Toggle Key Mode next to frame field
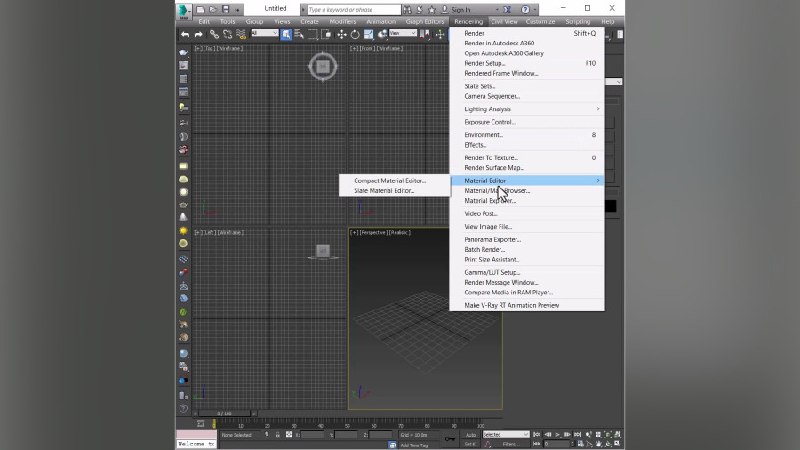Image resolution: width=800 pixels, height=450 pixels. [x=536, y=444]
